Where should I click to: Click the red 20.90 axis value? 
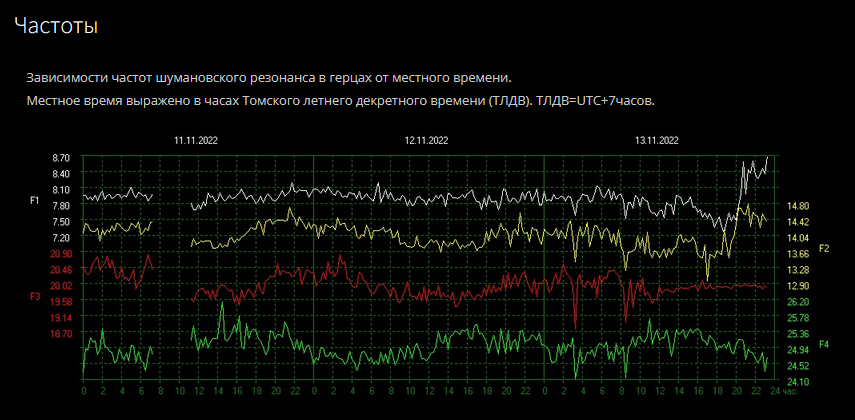pyautogui.click(x=60, y=254)
